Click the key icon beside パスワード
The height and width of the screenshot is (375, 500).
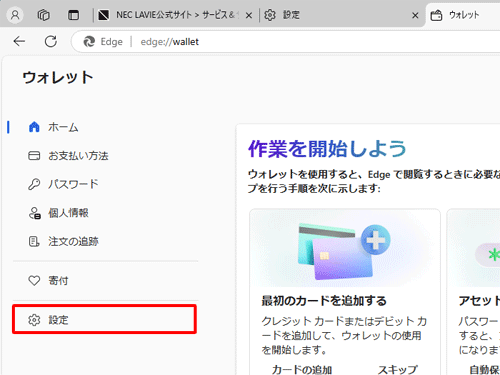pyautogui.click(x=34, y=184)
